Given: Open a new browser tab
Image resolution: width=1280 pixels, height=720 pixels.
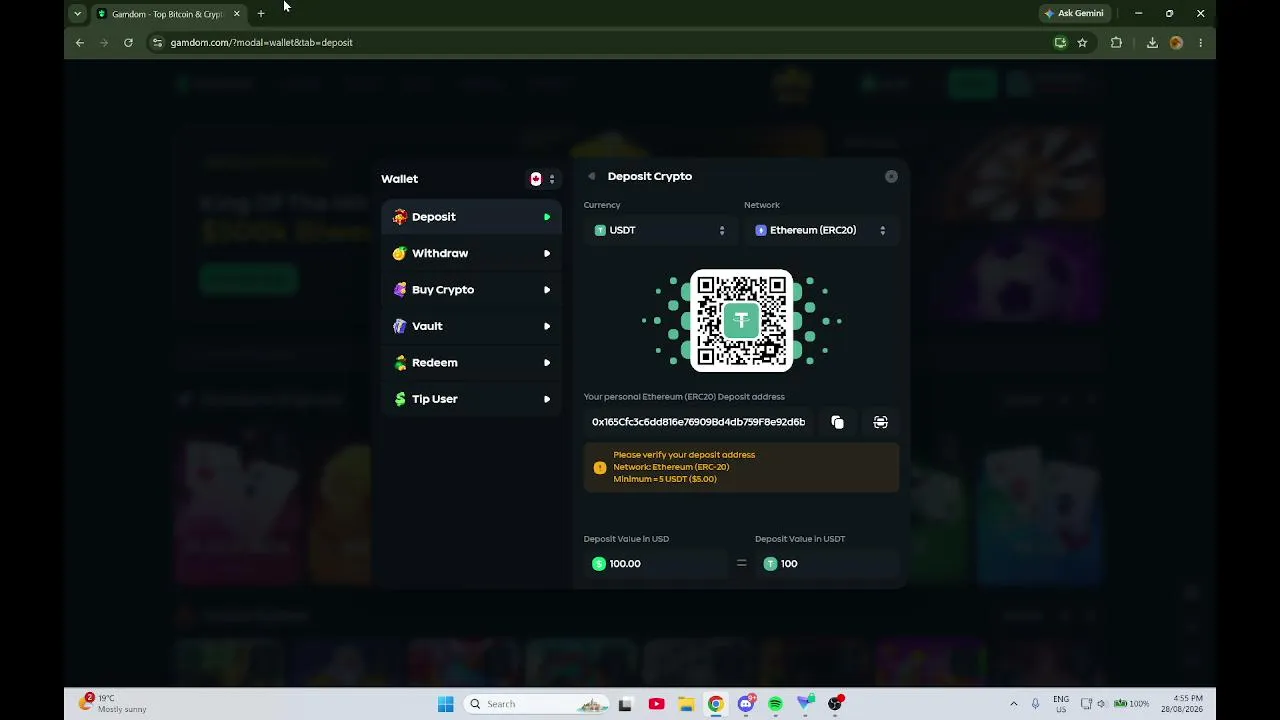Looking at the screenshot, I should coord(261,14).
